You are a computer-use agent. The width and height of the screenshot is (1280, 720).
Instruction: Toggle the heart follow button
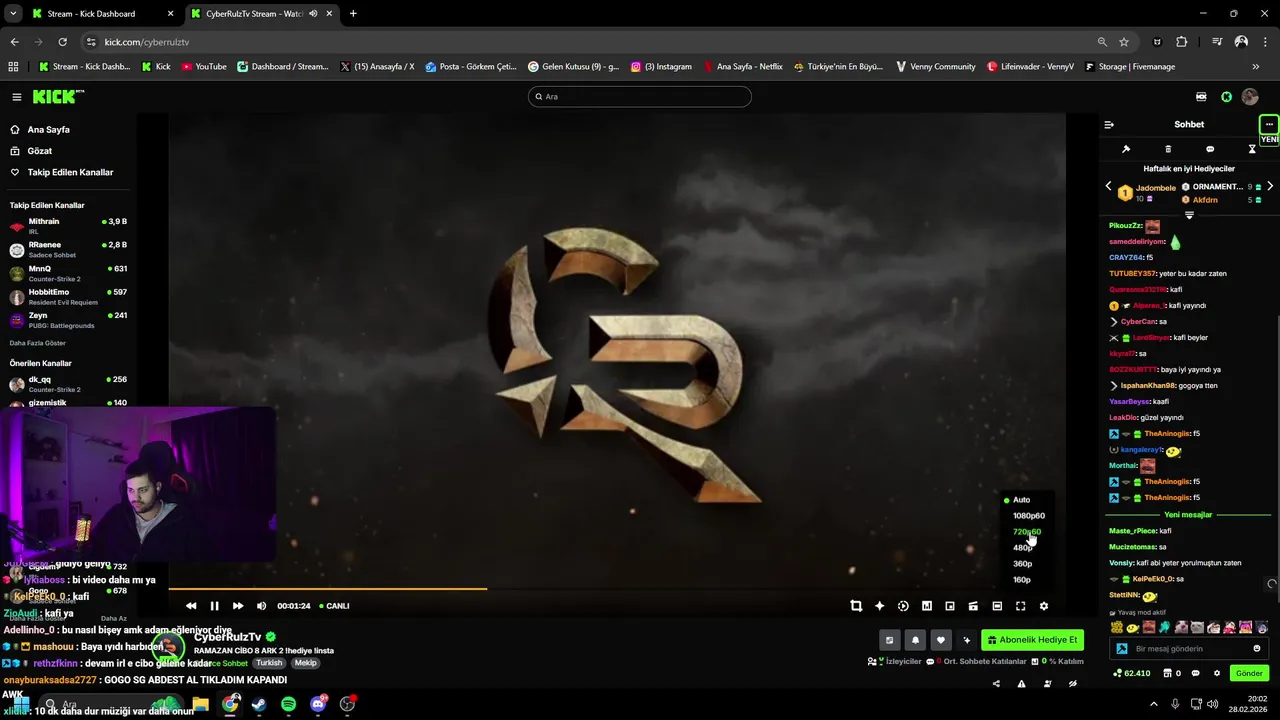point(941,640)
